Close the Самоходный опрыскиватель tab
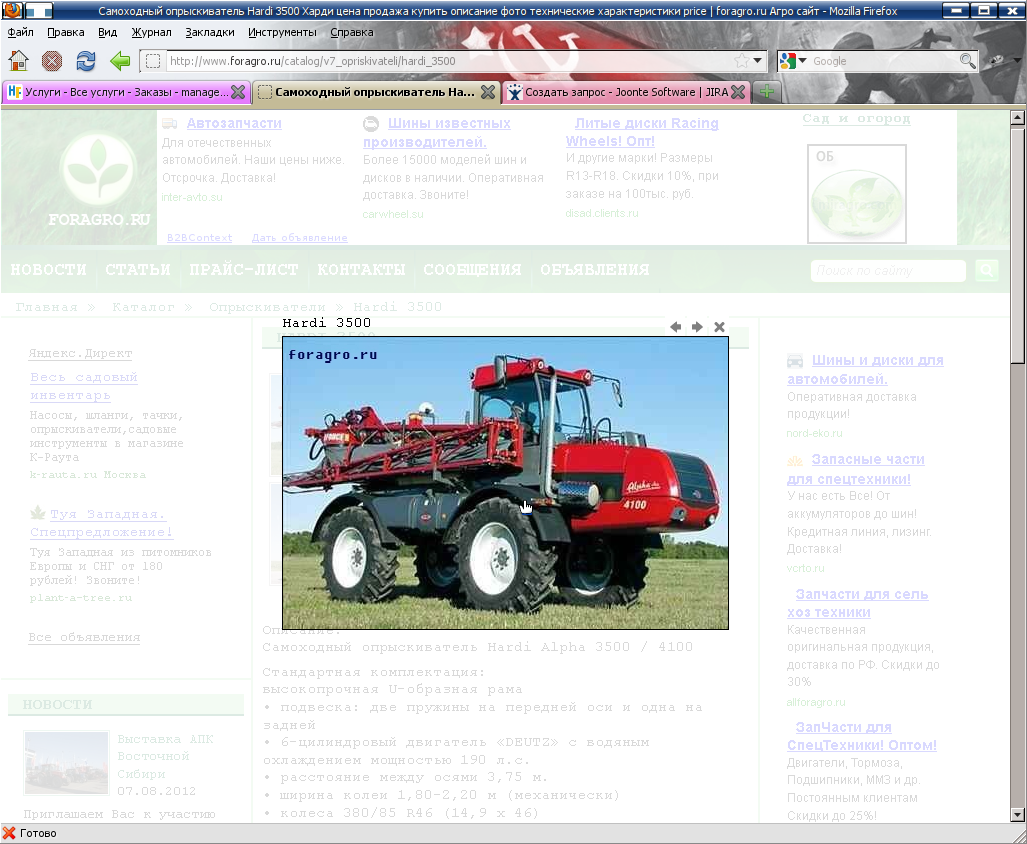Image resolution: width=1027 pixels, height=844 pixels. point(488,92)
